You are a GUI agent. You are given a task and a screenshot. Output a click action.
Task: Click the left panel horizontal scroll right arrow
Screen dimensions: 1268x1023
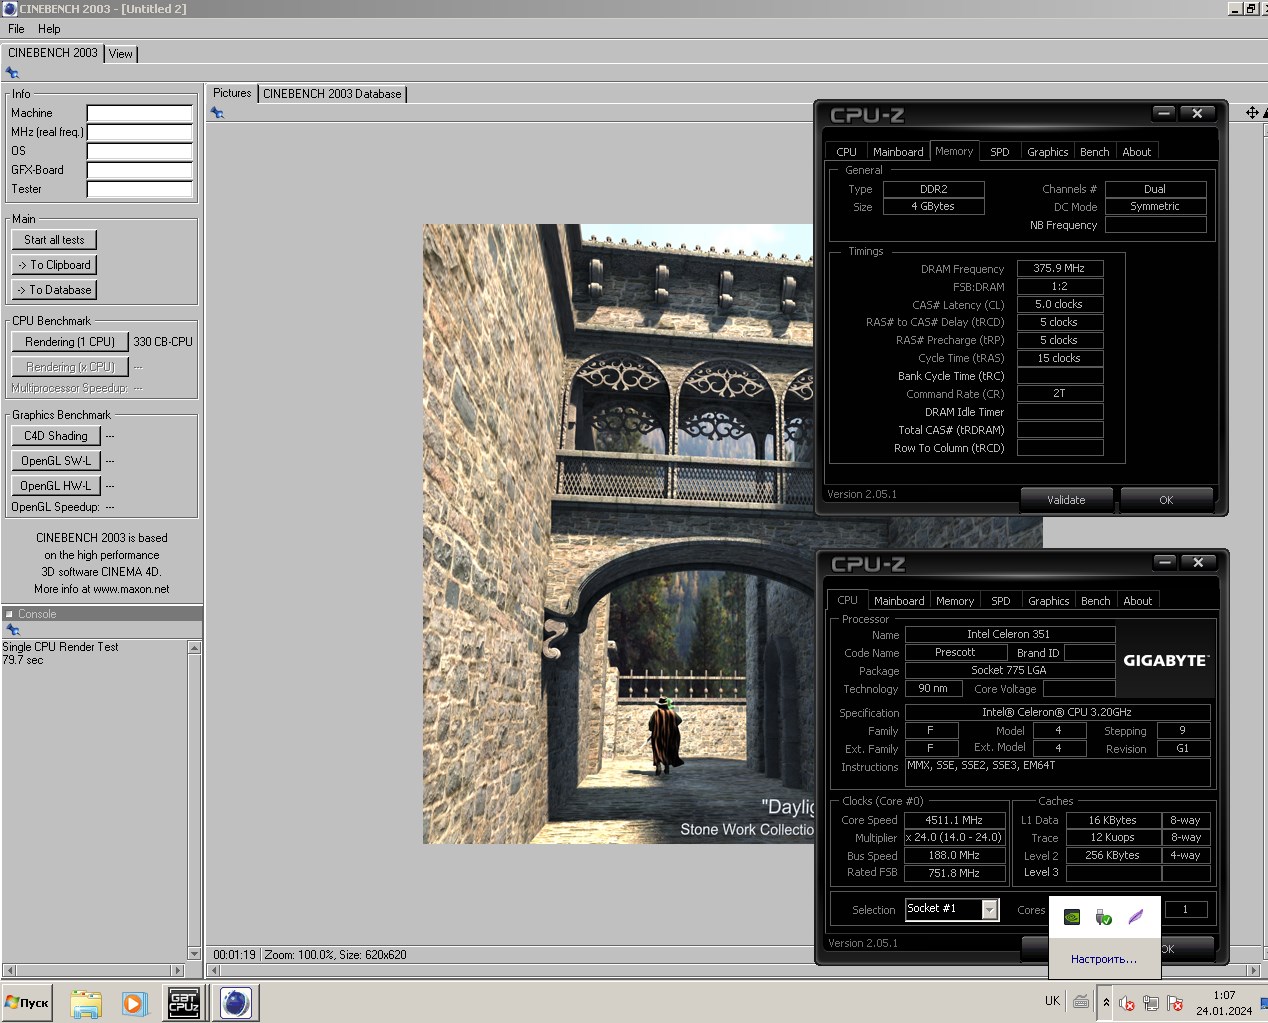coord(178,970)
